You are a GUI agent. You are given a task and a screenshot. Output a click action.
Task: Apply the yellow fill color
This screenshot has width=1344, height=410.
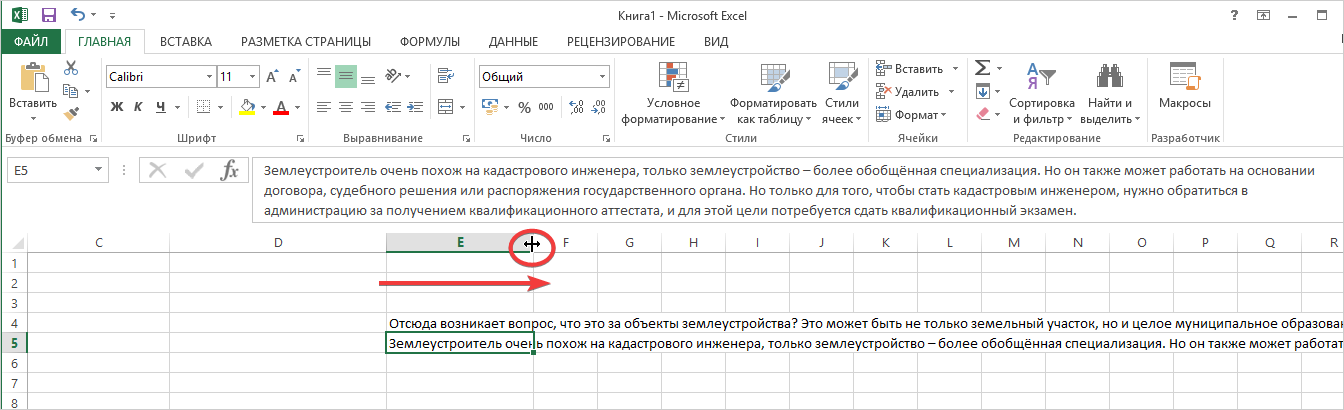(x=247, y=107)
